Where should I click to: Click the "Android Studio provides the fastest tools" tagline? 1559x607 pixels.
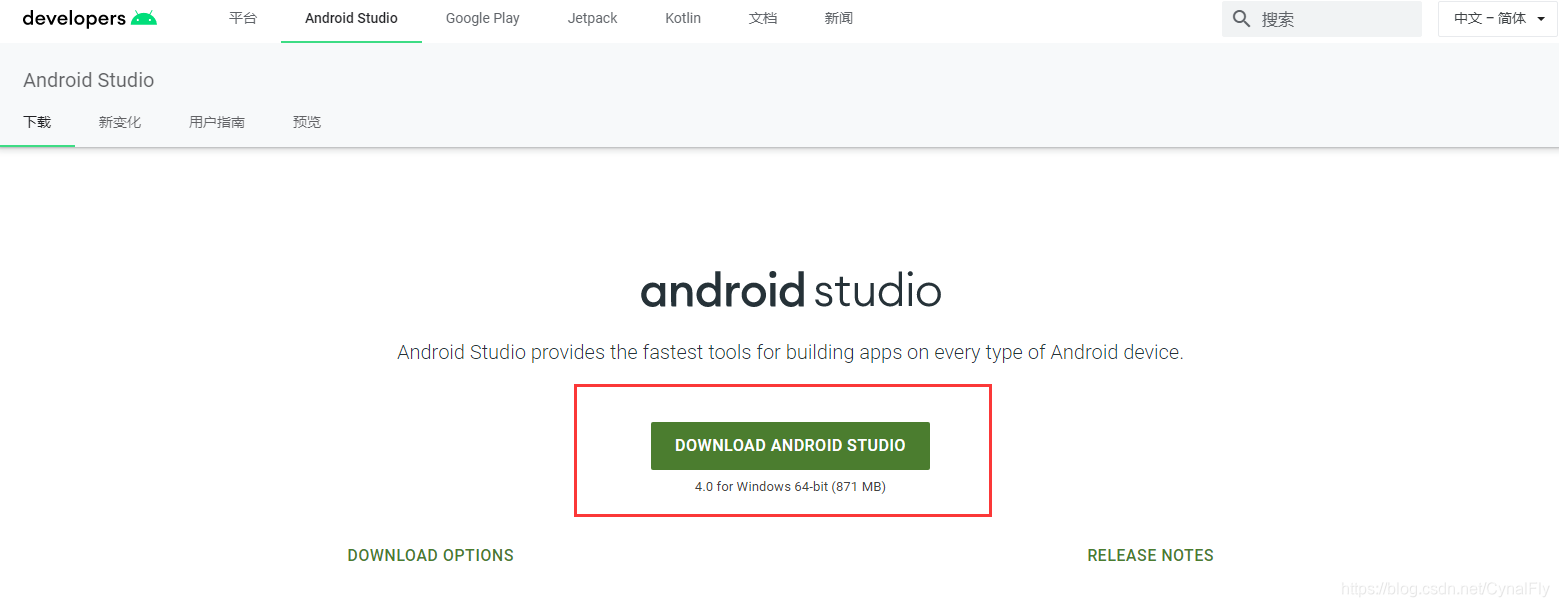coord(790,352)
